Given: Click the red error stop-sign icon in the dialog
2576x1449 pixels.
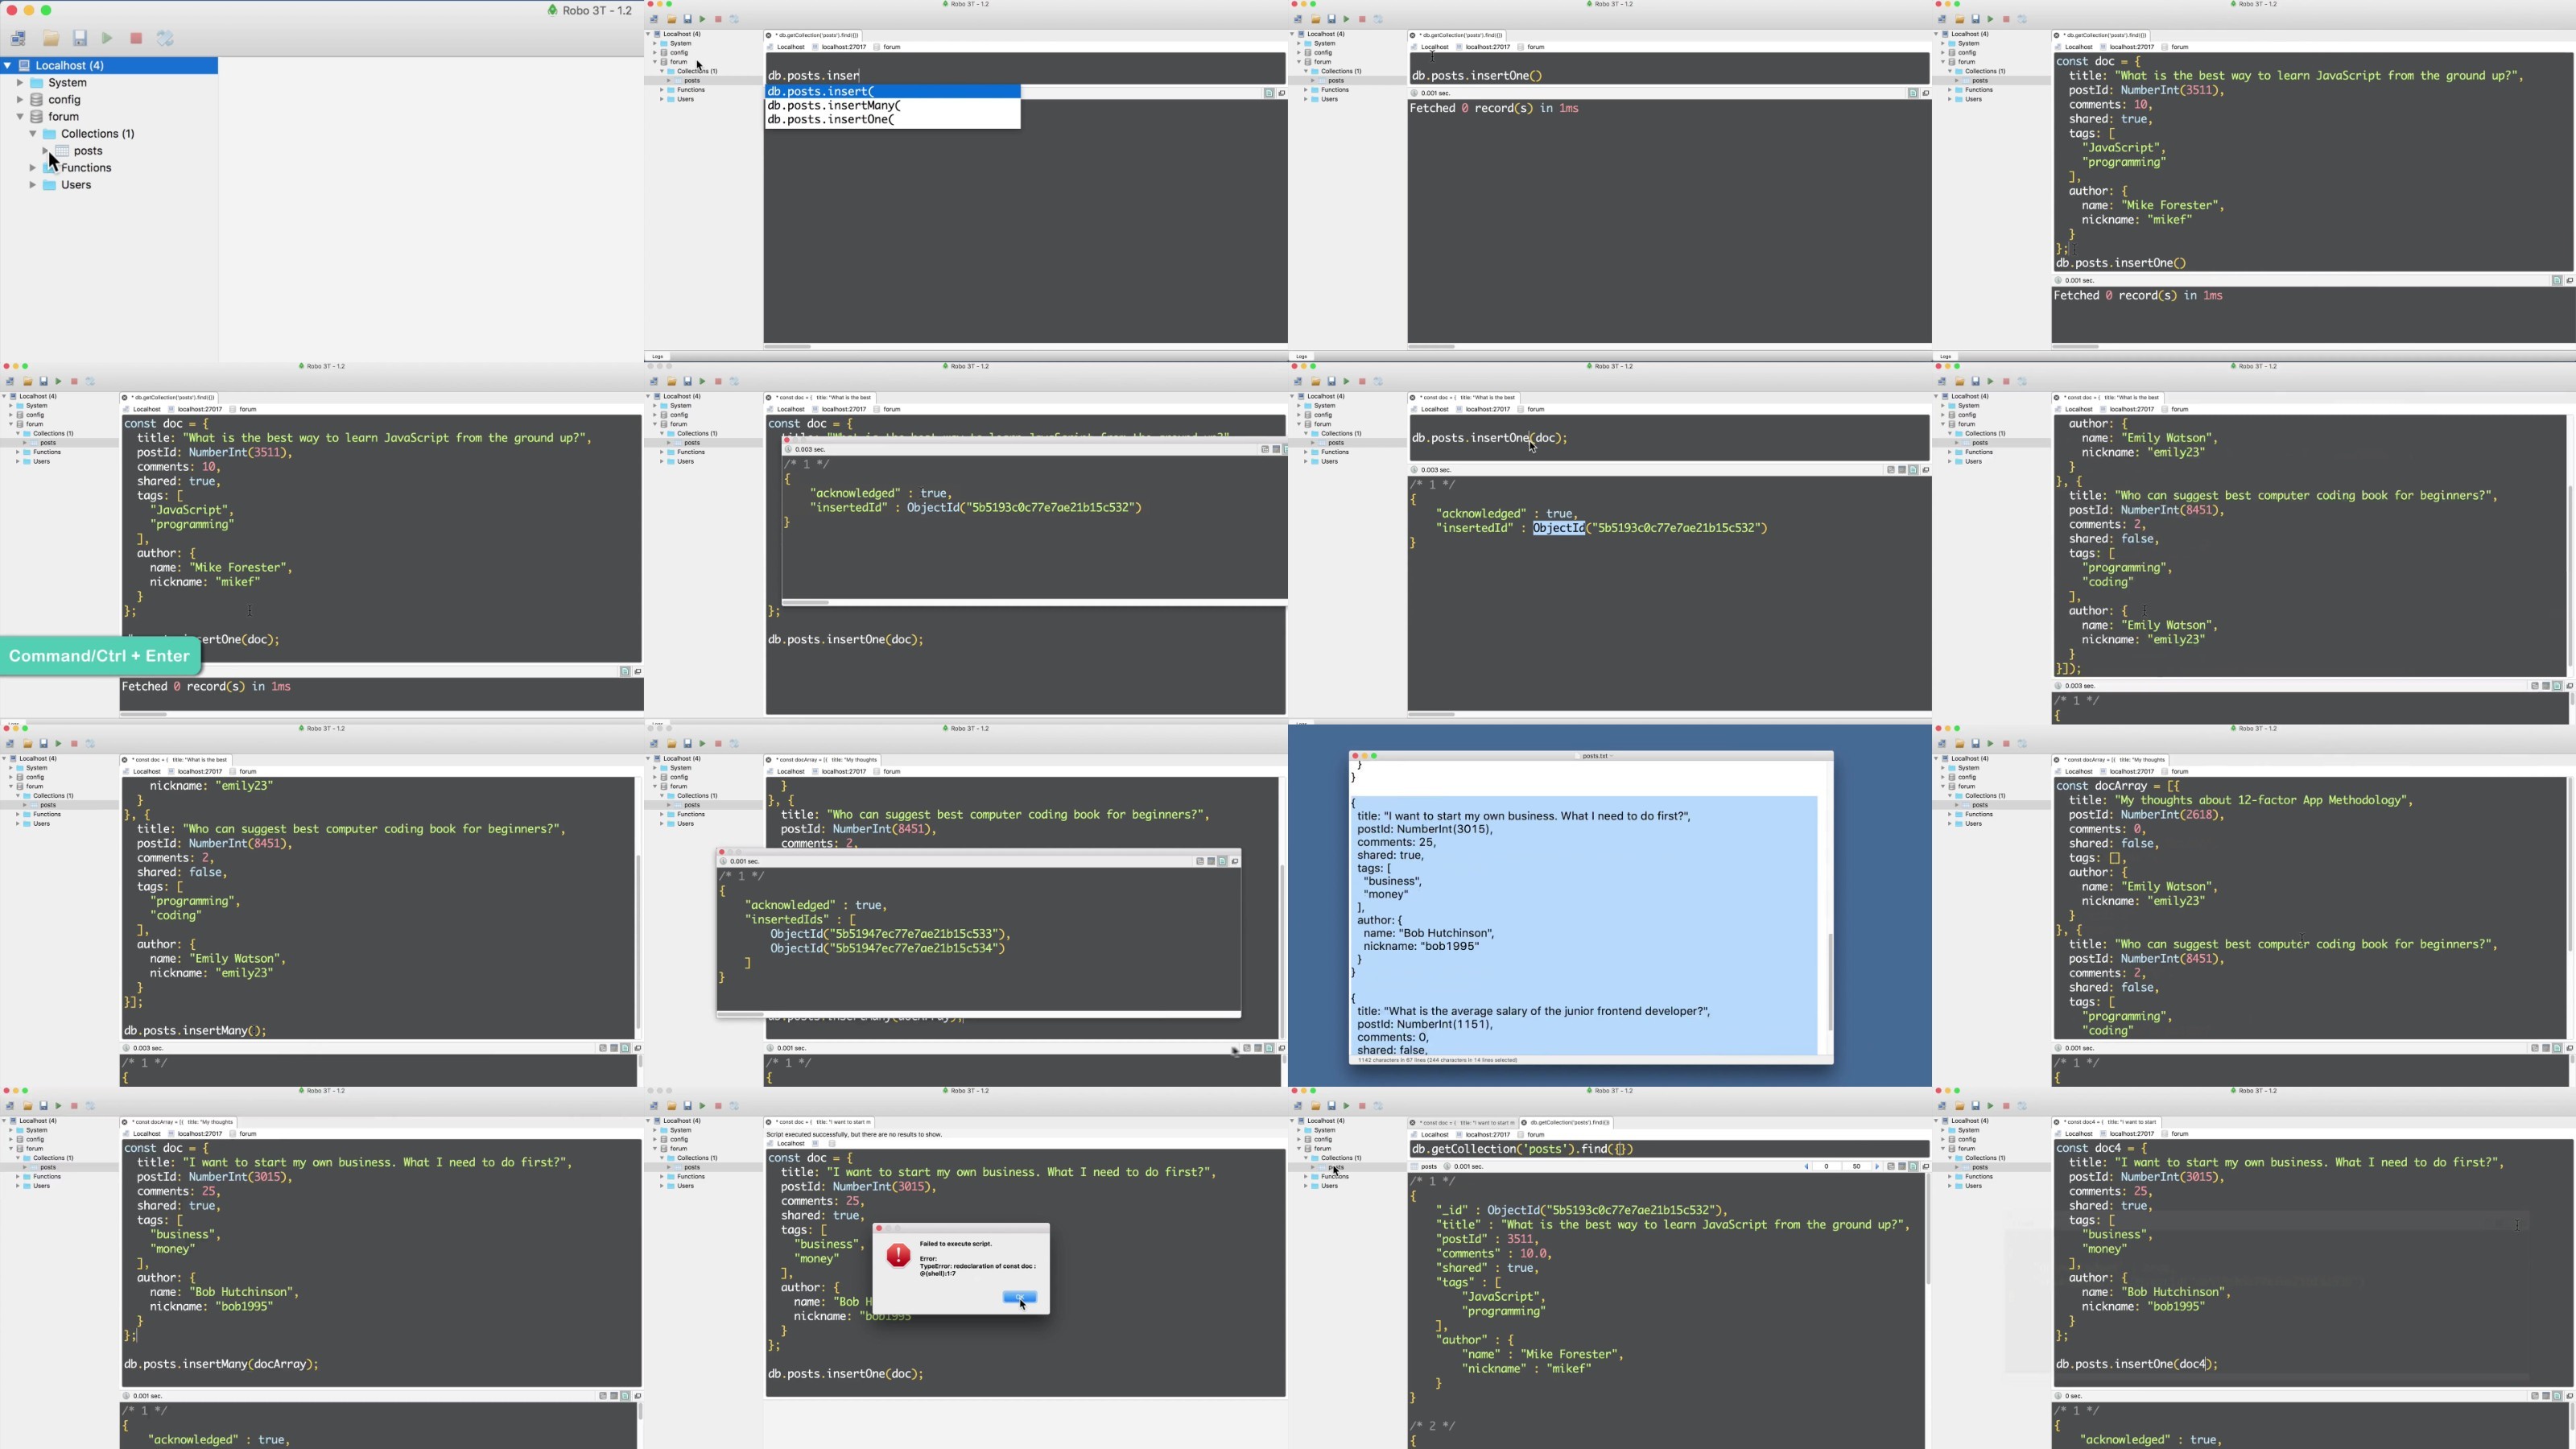Looking at the screenshot, I should (898, 1255).
